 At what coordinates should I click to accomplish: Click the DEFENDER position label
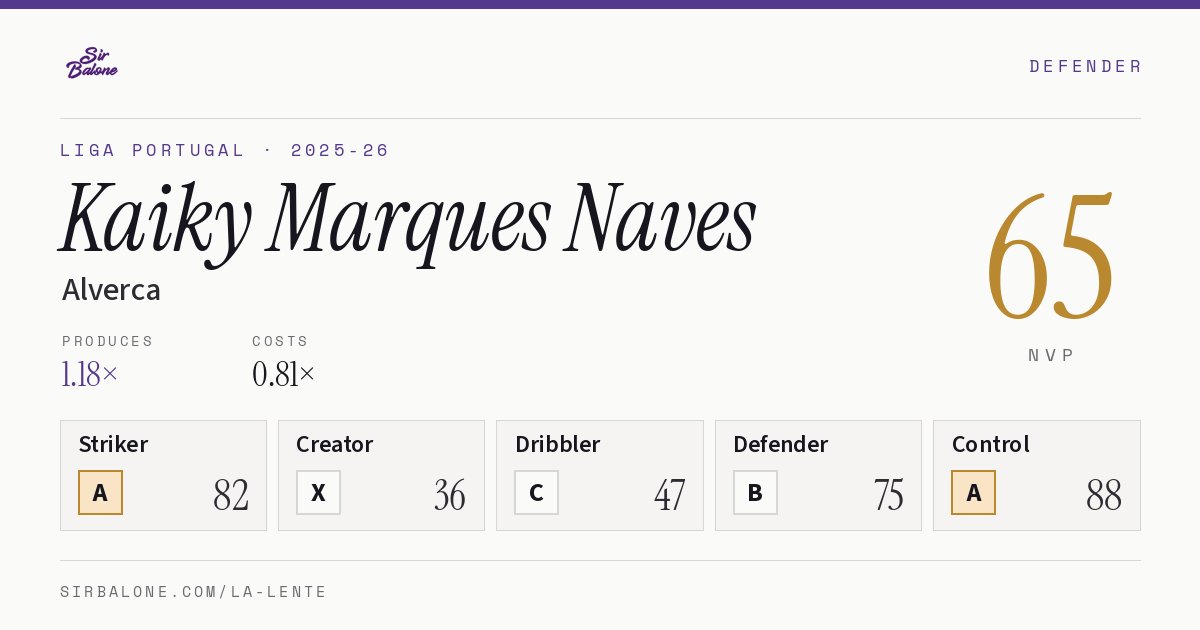tap(1085, 66)
